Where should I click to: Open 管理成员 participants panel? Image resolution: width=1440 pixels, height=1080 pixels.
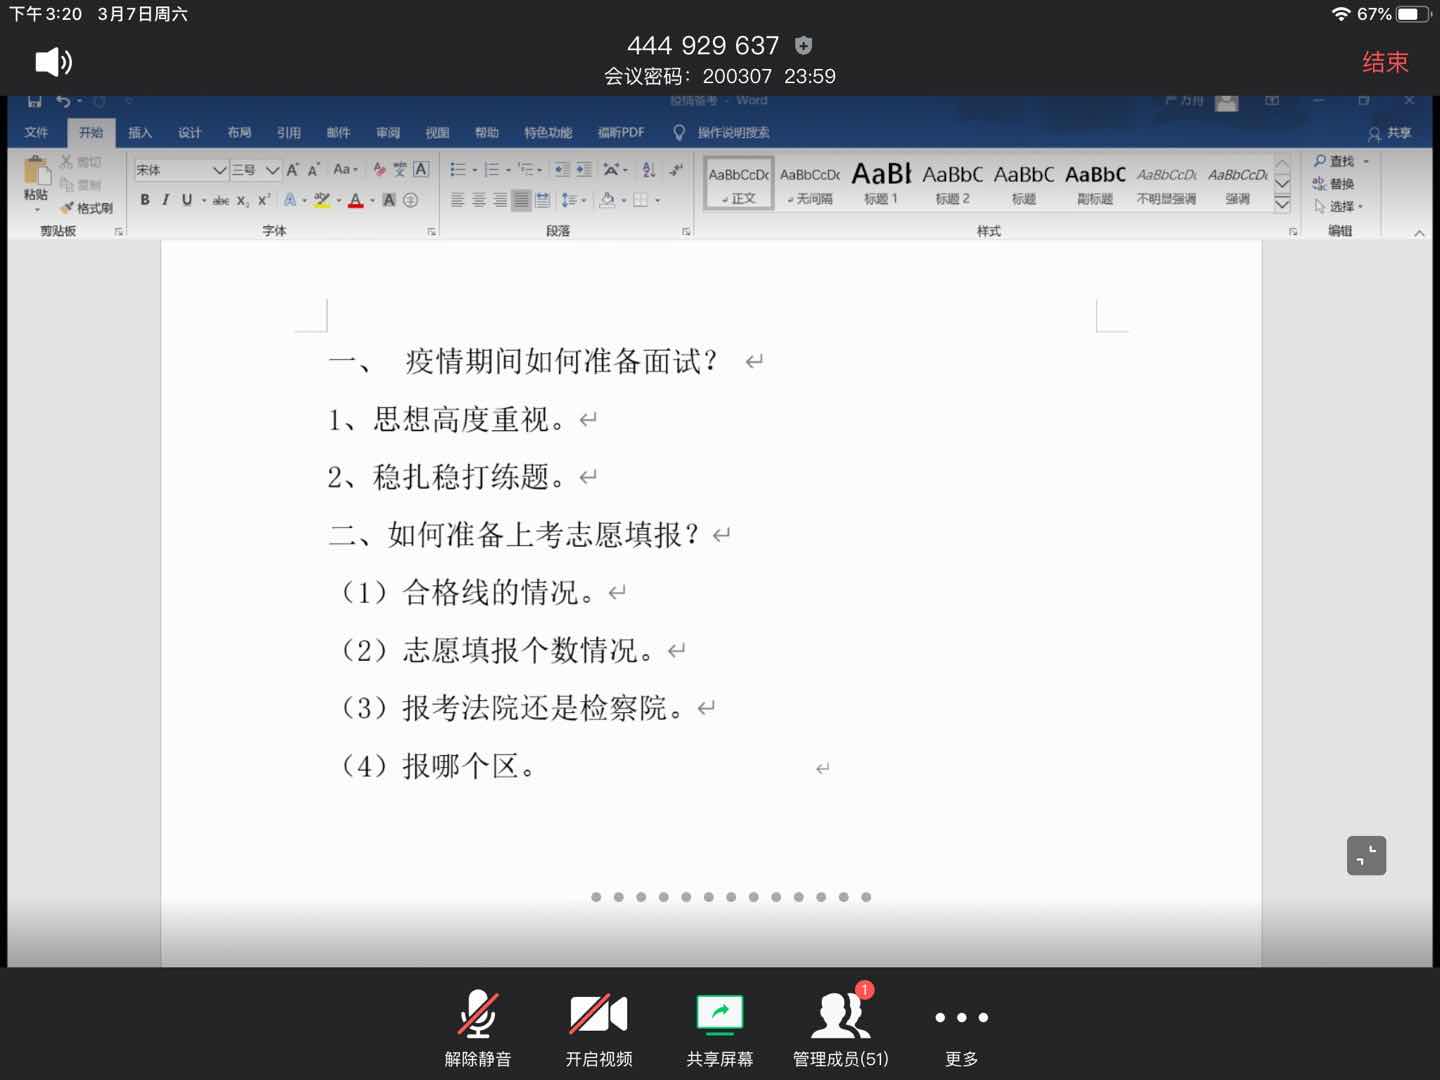pos(840,1028)
